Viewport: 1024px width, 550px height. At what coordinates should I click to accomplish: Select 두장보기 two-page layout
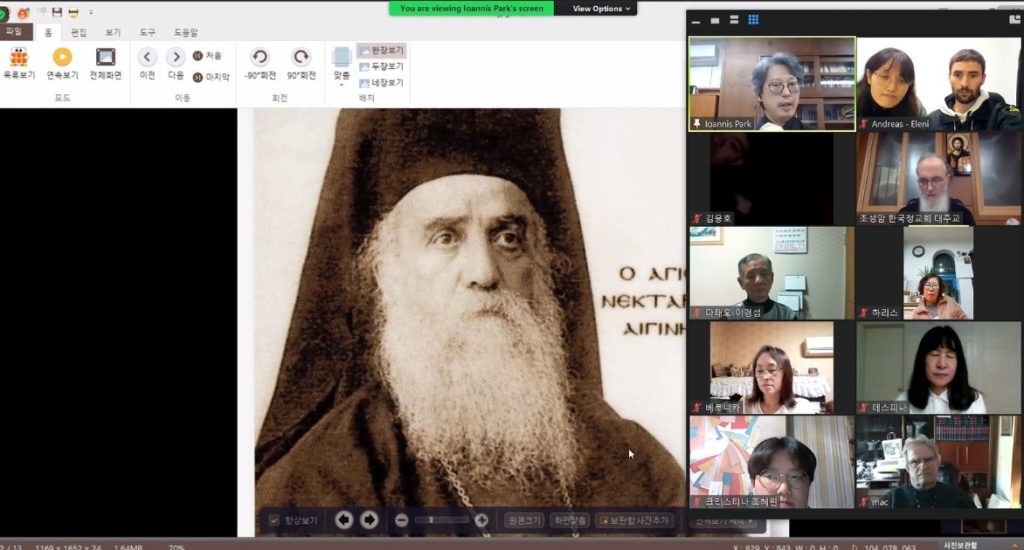(x=381, y=66)
